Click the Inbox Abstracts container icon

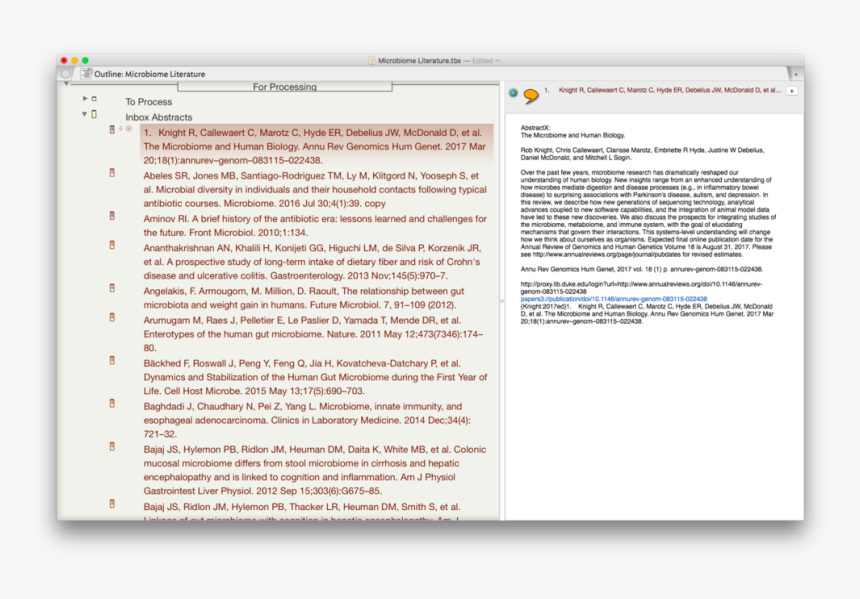pos(94,114)
